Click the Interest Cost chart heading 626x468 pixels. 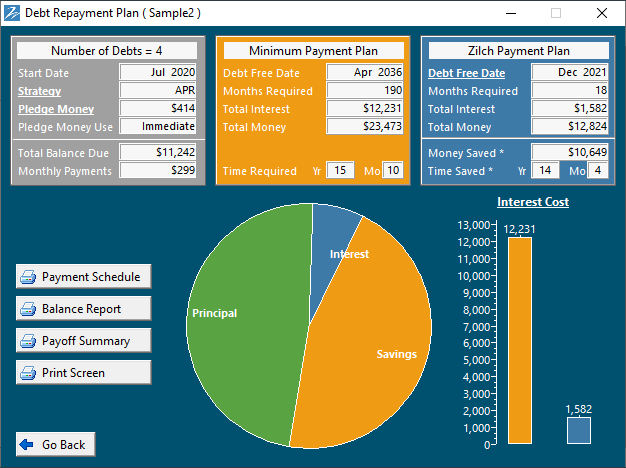point(533,202)
